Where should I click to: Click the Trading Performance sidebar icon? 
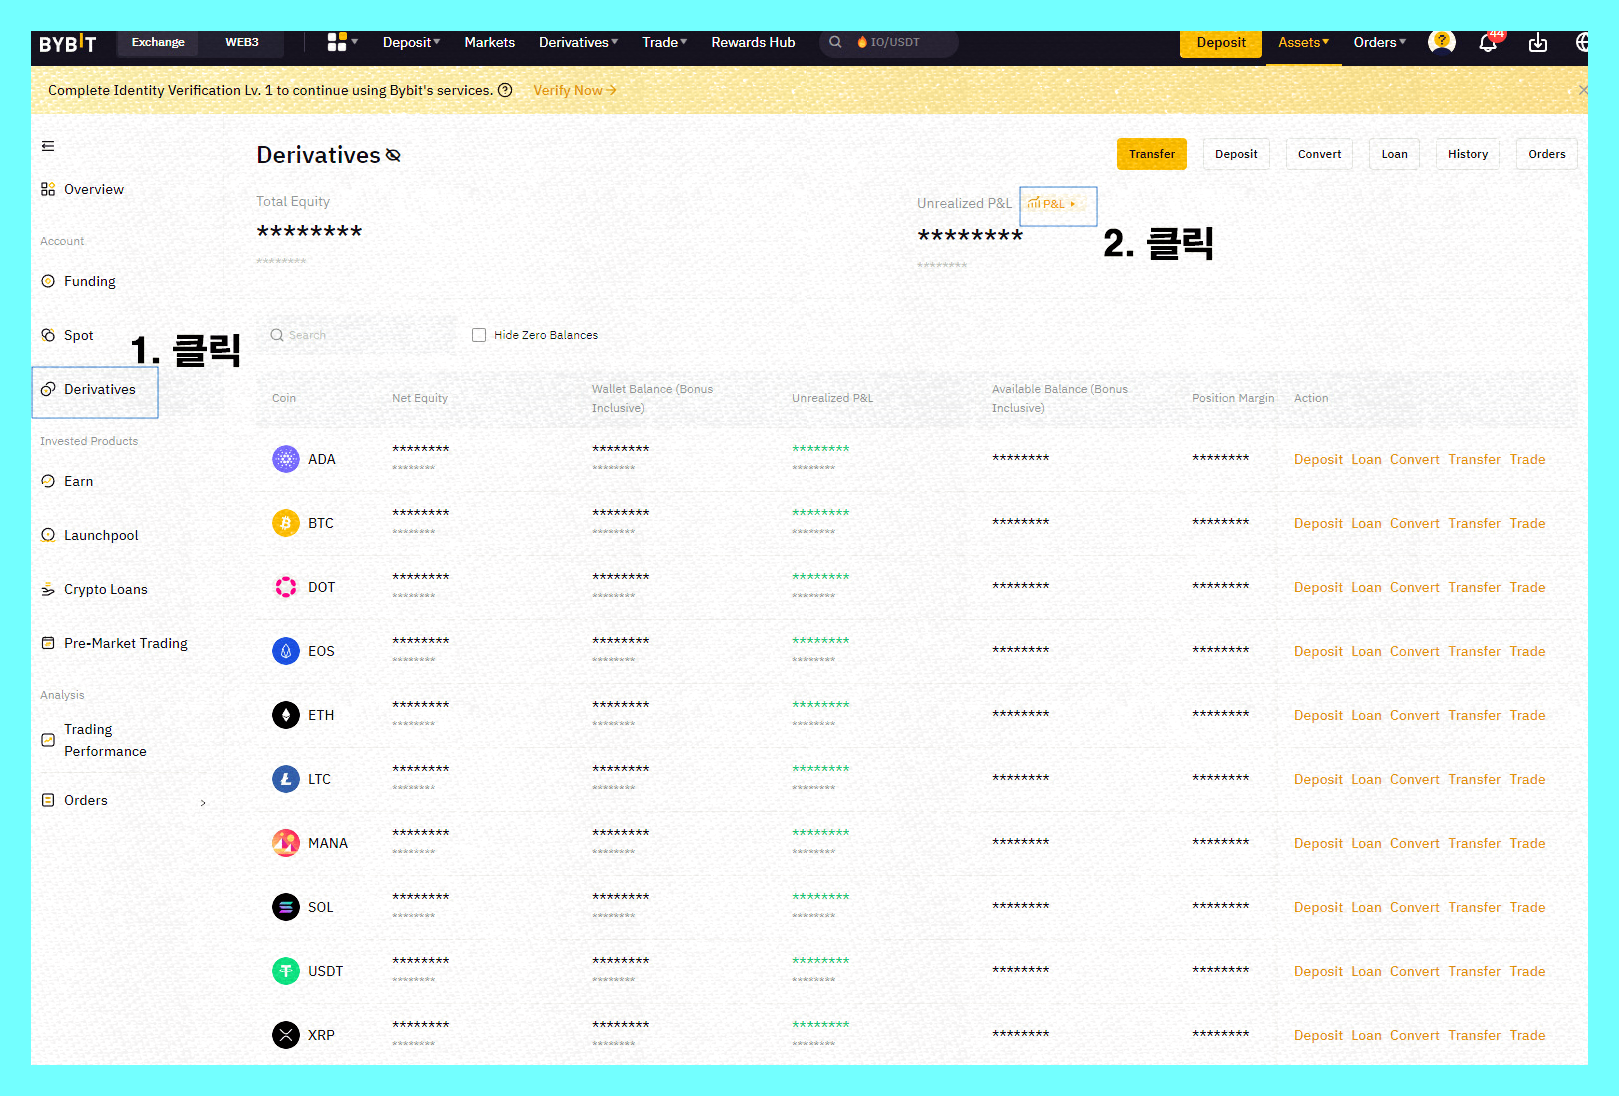click(x=48, y=740)
